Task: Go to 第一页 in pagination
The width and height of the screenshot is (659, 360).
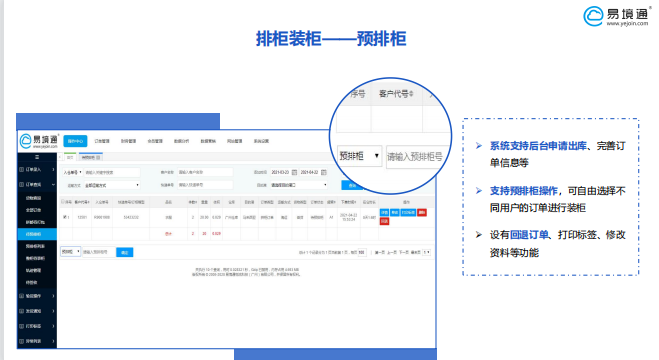Action: click(x=379, y=252)
